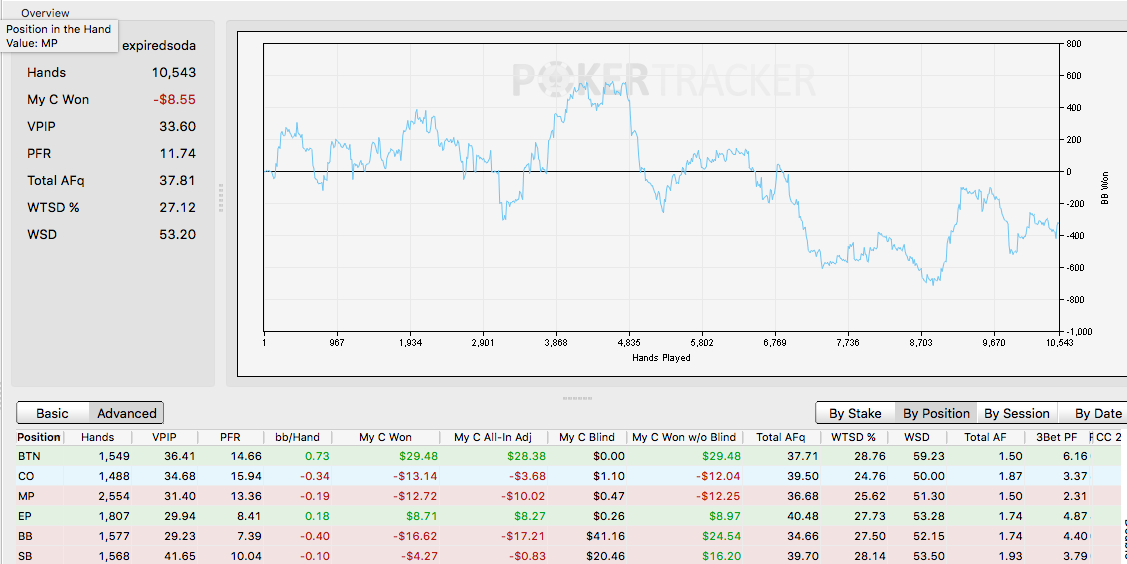This screenshot has width=1127, height=564.
Task: Click BTN 3Bet PF value 6.16
Action: [1076, 456]
